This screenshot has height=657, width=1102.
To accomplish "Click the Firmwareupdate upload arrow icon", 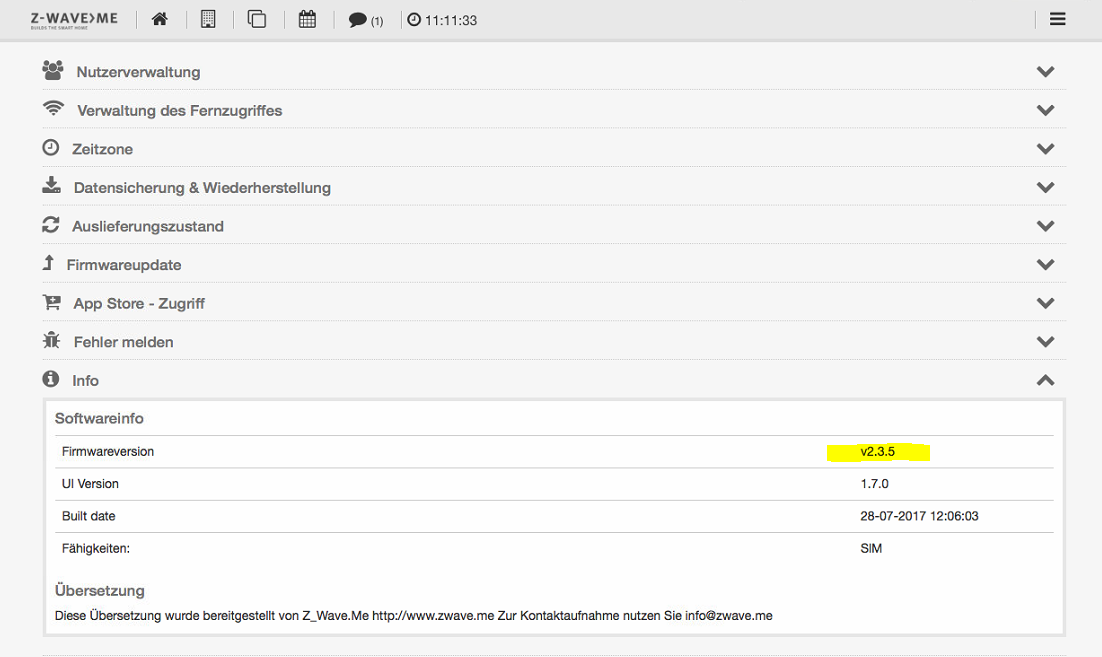I will click(48, 264).
